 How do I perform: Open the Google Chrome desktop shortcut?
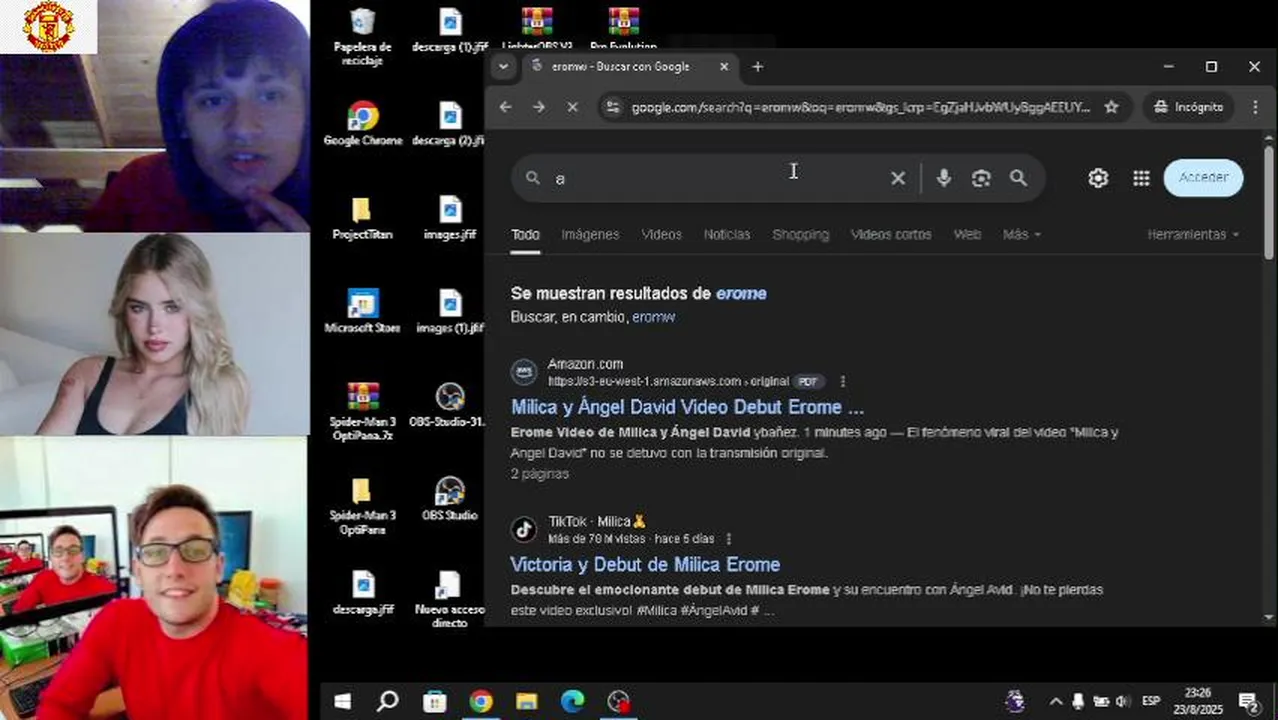pyautogui.click(x=362, y=124)
